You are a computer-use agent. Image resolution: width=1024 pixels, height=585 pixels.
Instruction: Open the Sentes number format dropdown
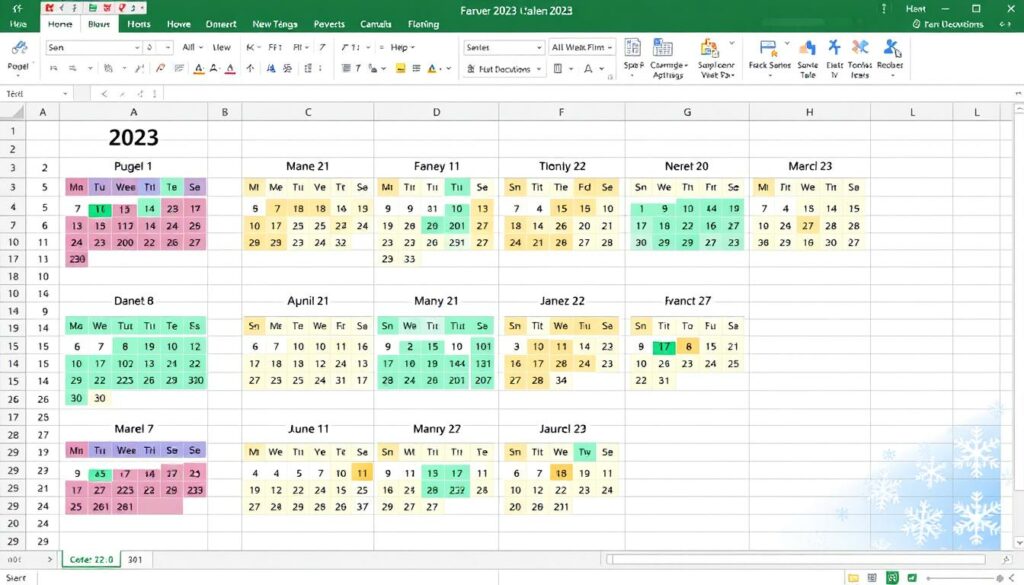click(x=539, y=48)
